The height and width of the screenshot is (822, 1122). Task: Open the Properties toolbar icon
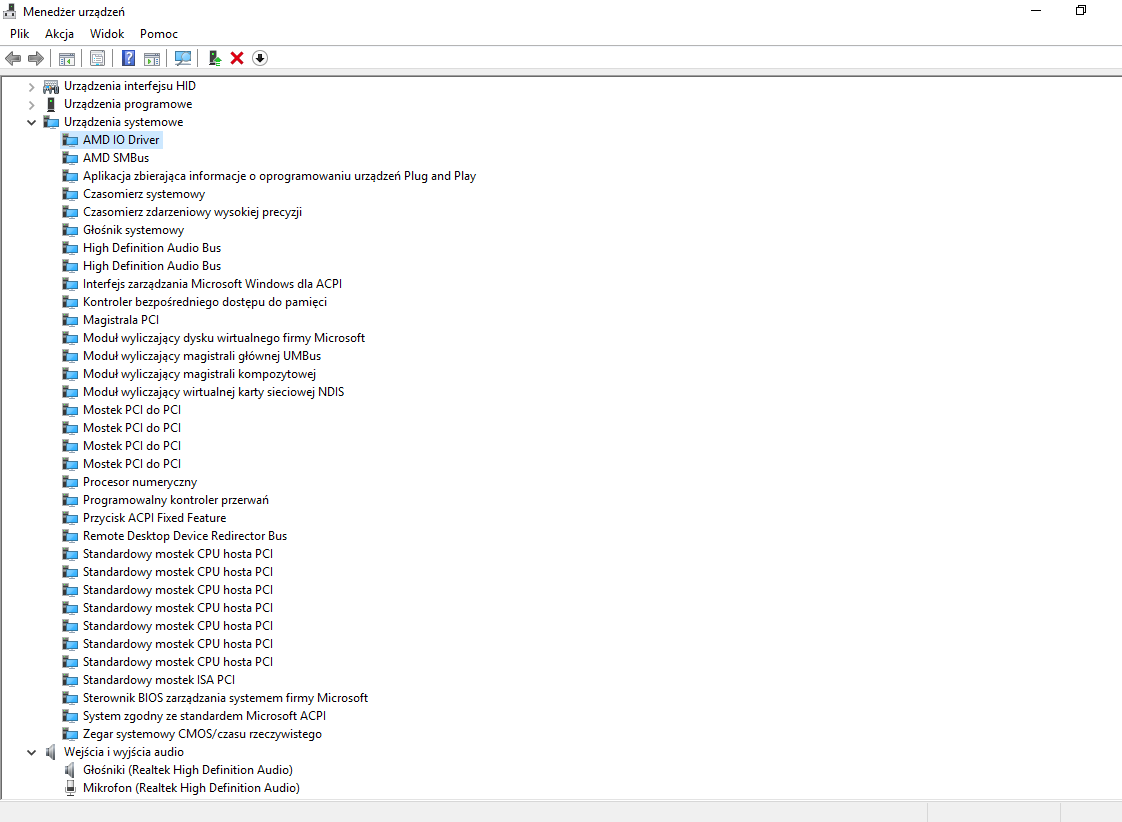[97, 59]
